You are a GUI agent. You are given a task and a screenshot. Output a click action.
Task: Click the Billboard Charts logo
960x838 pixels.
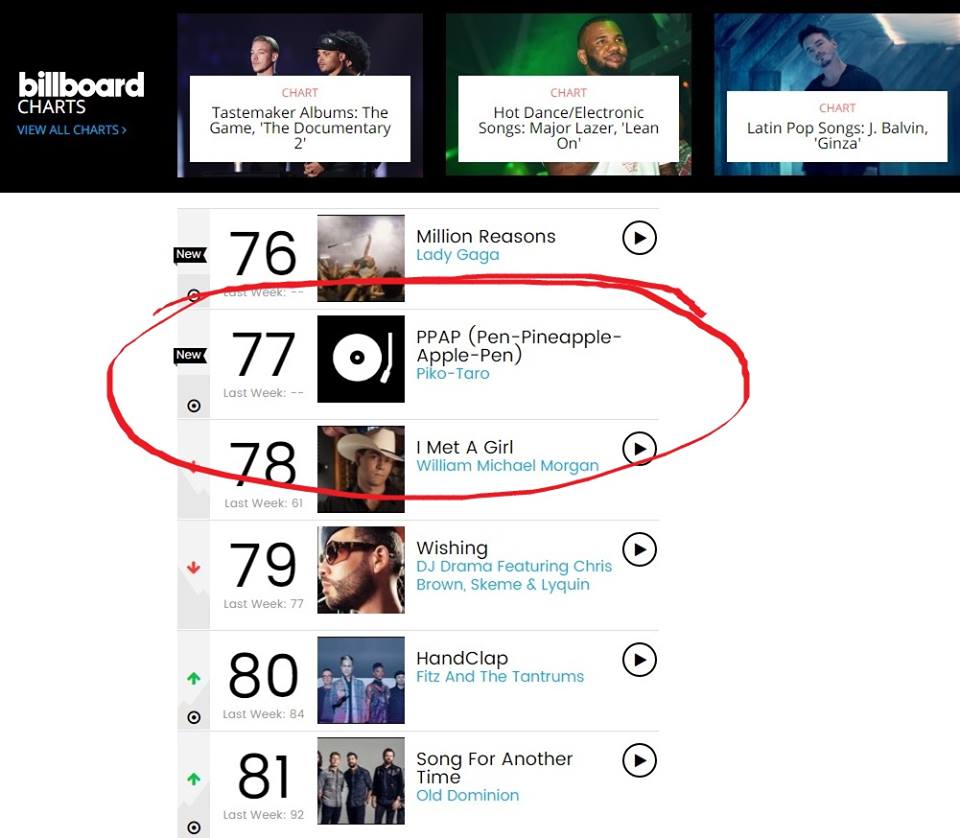click(81, 93)
